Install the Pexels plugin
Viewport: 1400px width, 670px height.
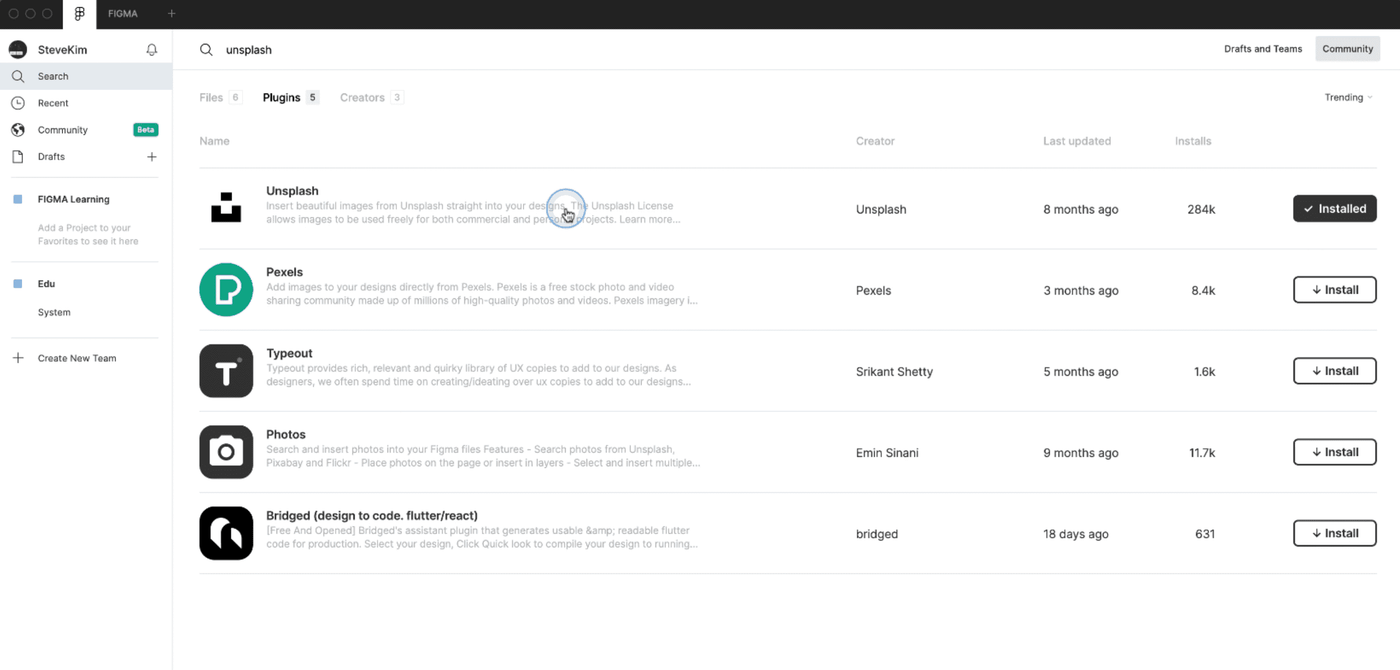[1335, 290]
